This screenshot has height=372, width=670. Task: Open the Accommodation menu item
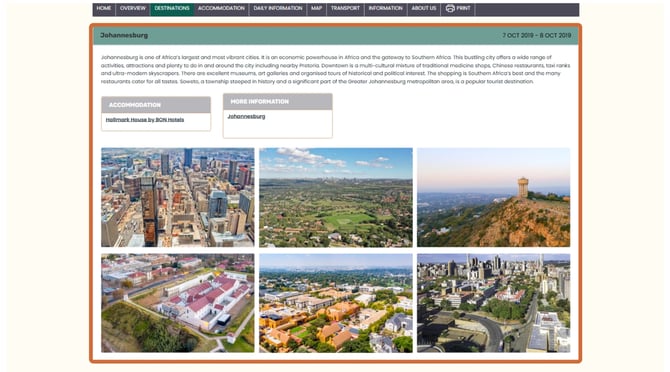click(221, 9)
